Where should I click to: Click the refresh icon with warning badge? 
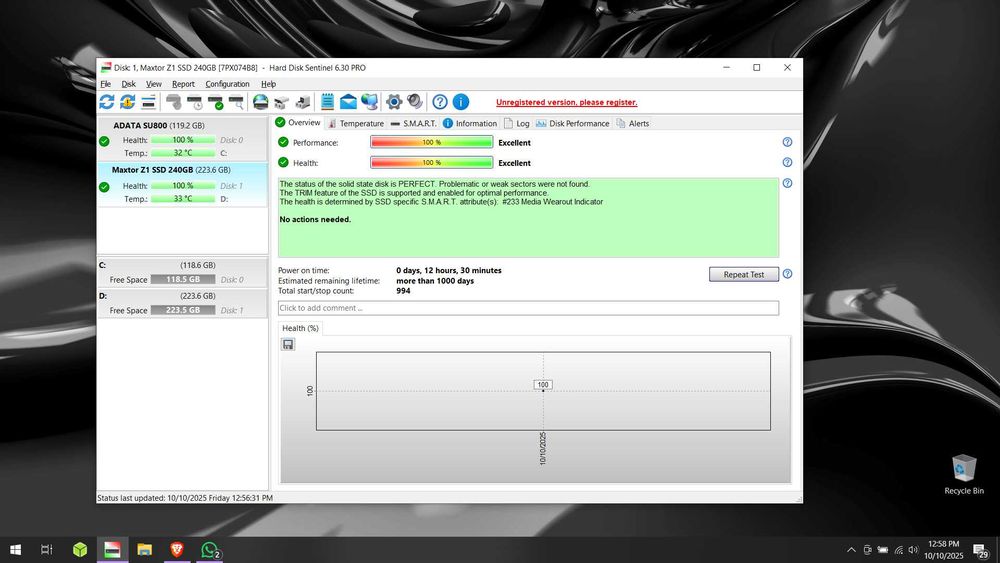coord(128,101)
